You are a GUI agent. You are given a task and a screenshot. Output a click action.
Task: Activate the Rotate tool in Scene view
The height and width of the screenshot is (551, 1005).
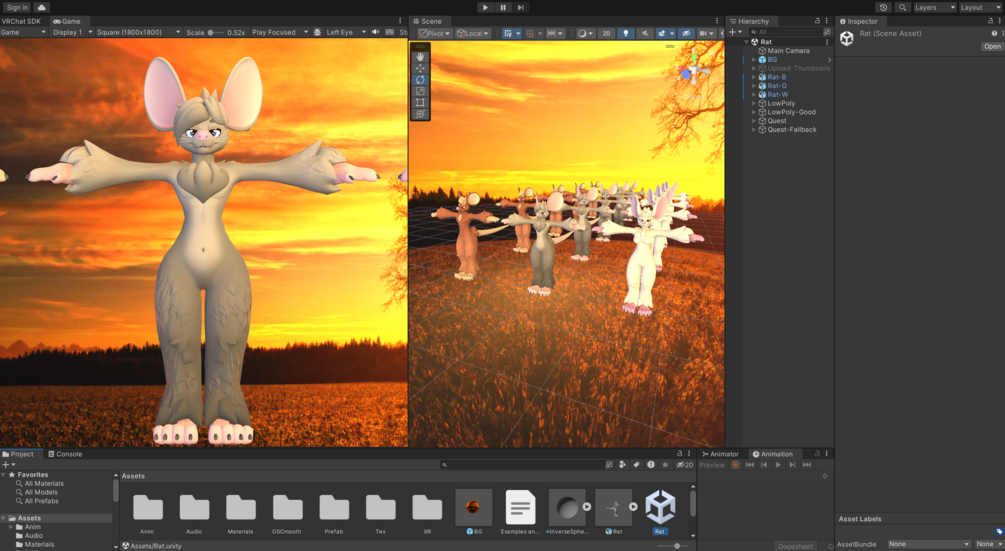click(420, 80)
